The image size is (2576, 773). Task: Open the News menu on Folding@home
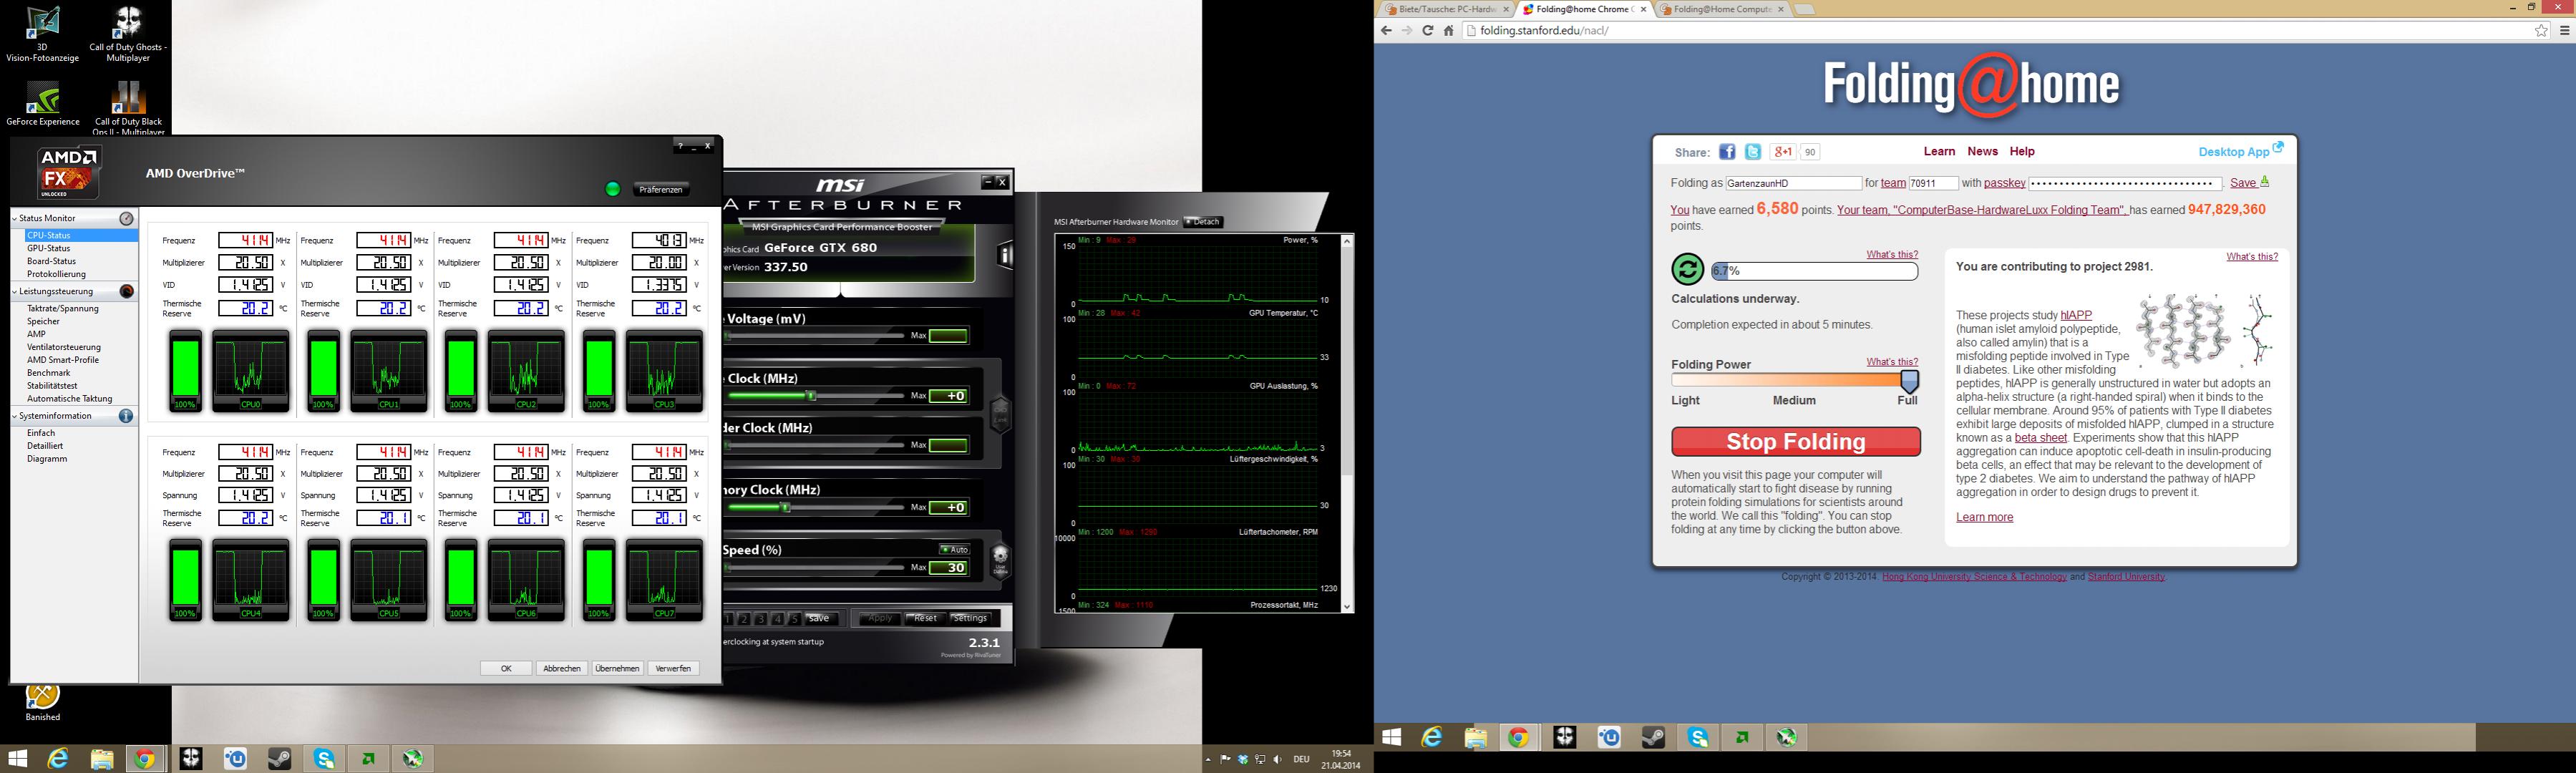[1982, 152]
